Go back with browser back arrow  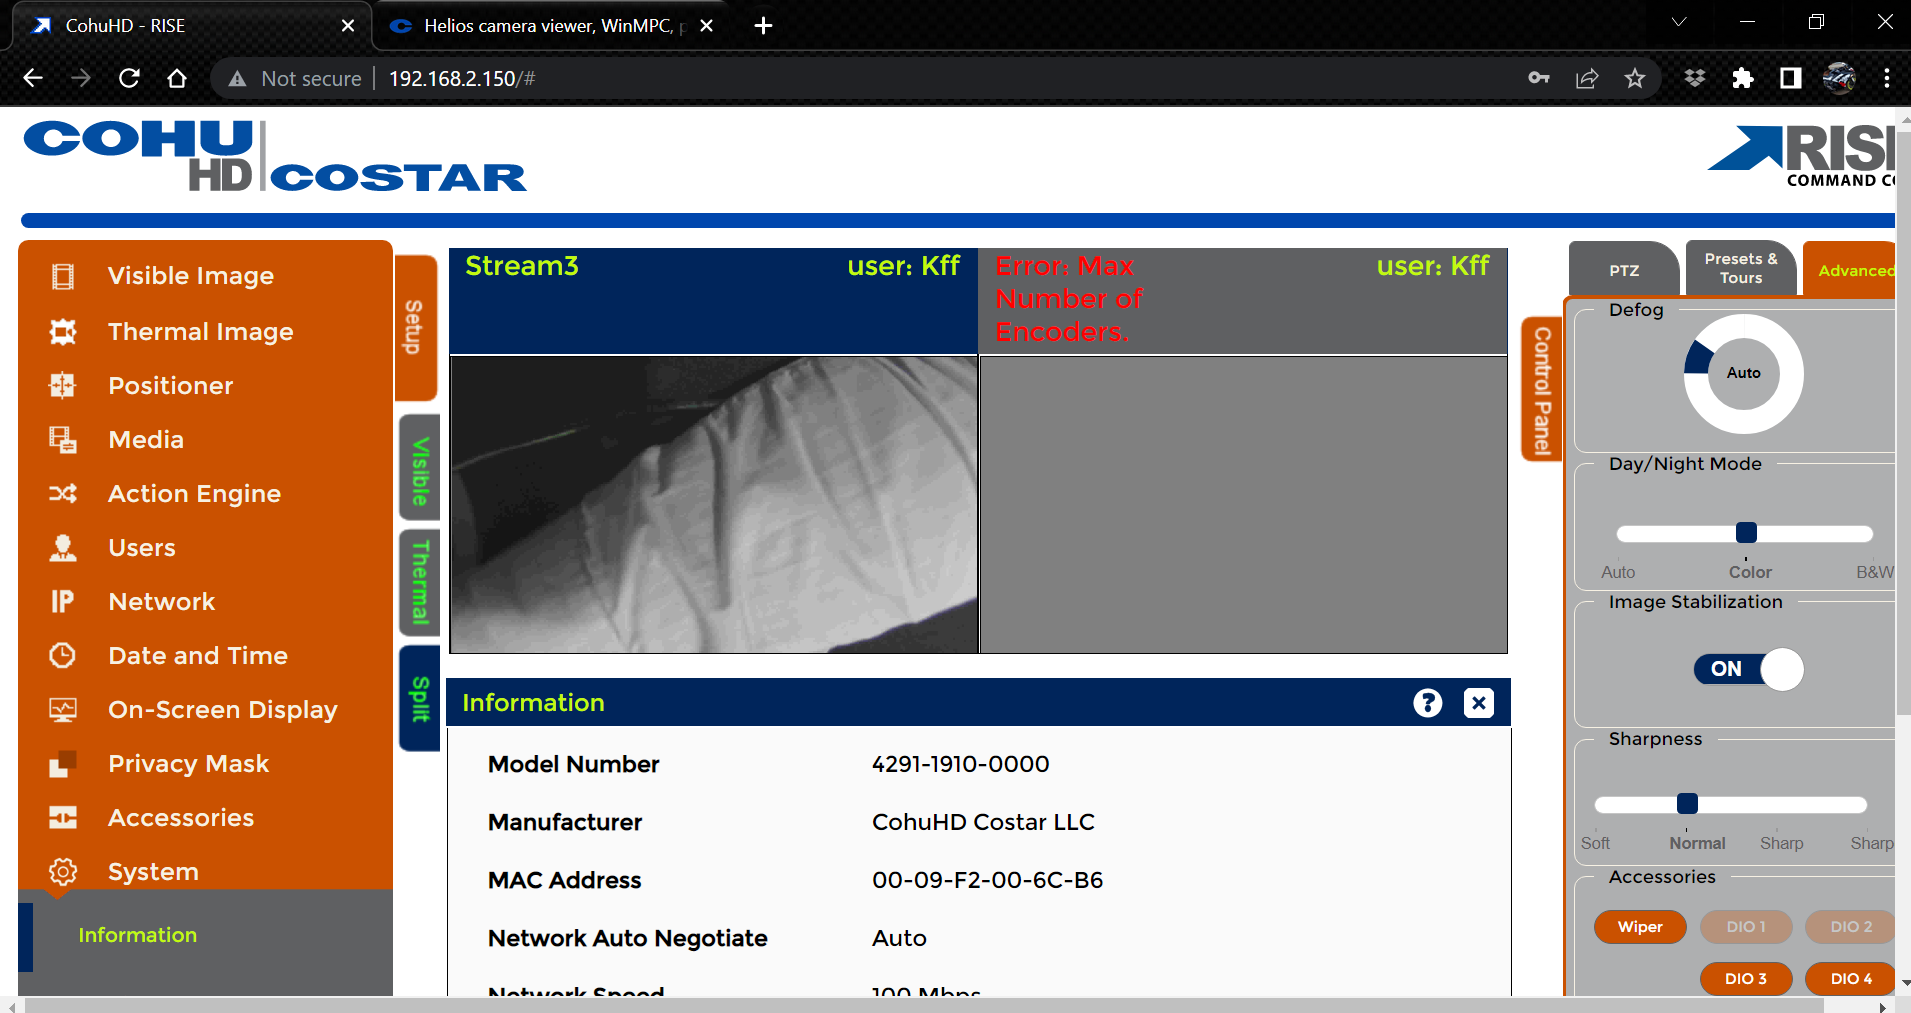point(33,78)
